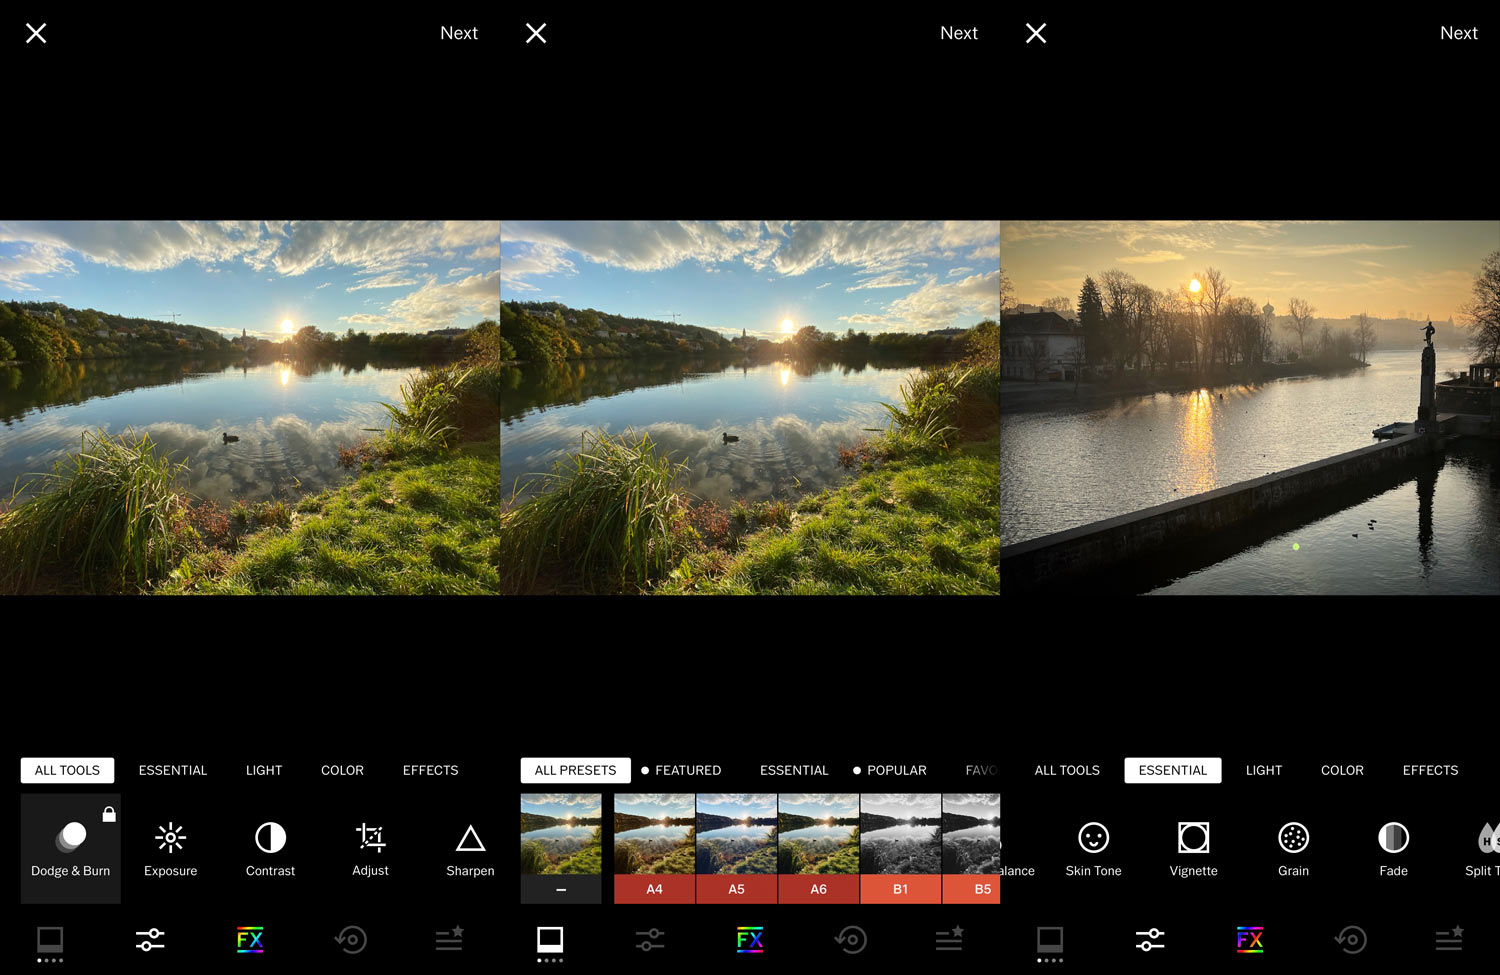Open FX panel below the preset thumbnails
This screenshot has height=975, width=1500.
point(750,939)
